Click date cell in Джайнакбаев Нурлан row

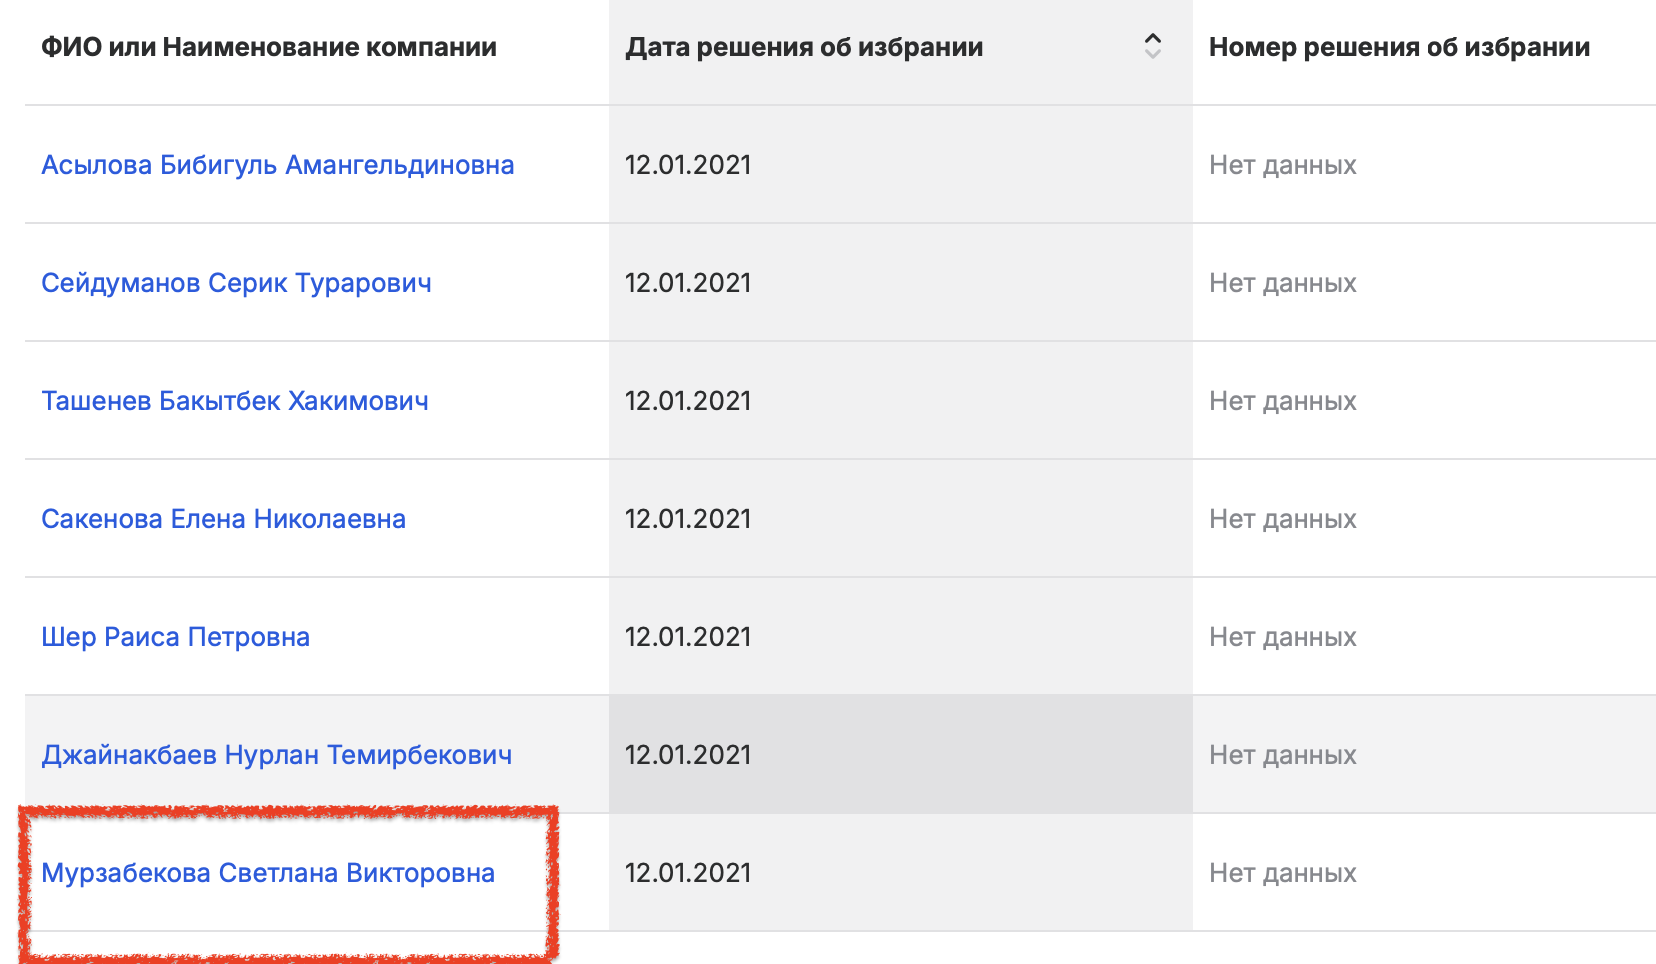(x=688, y=755)
